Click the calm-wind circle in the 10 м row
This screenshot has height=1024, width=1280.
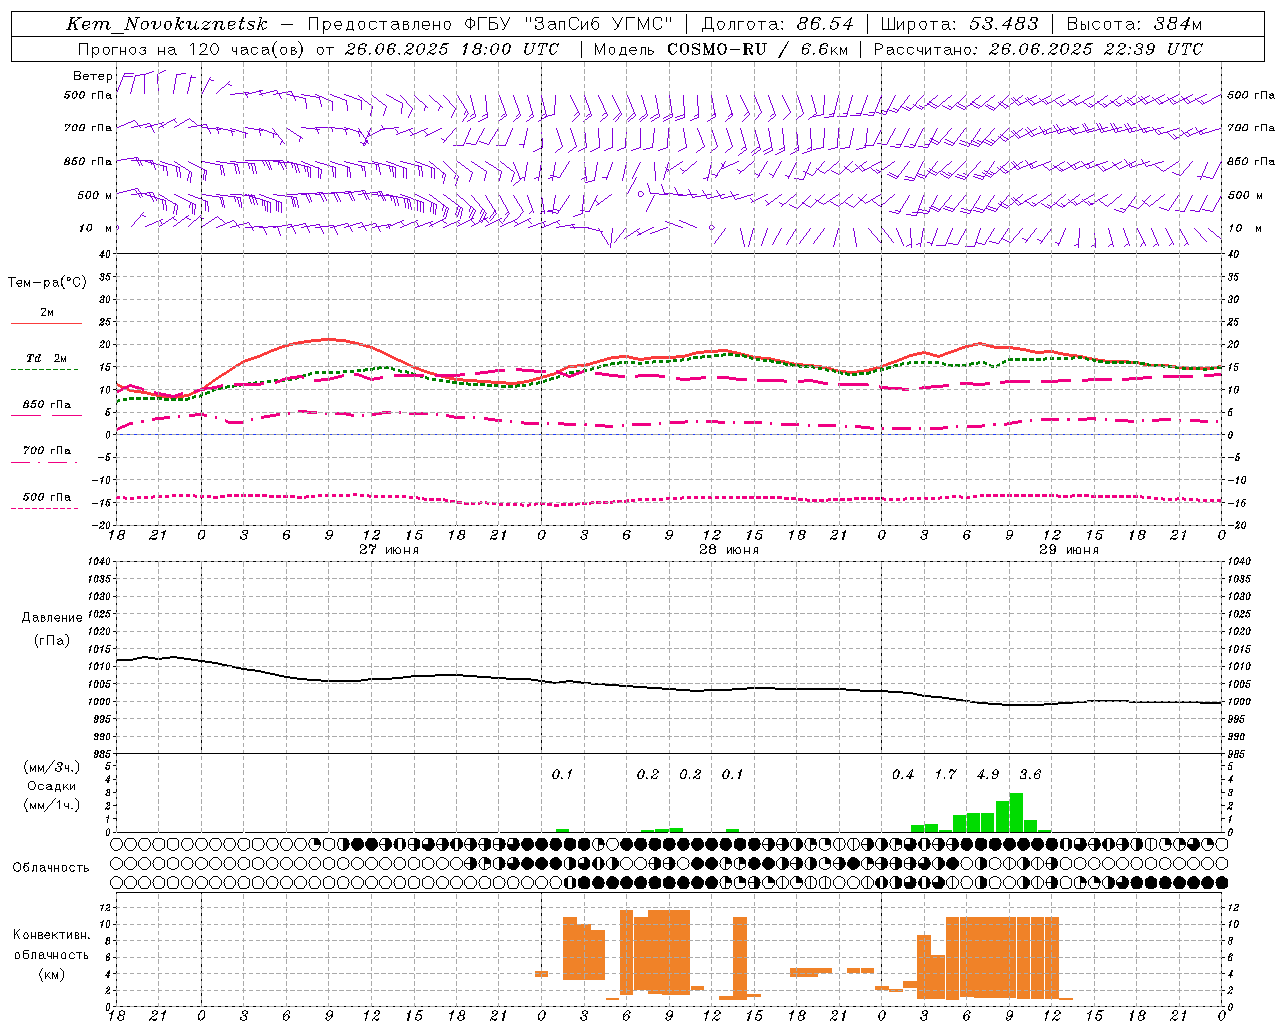[x=712, y=228]
